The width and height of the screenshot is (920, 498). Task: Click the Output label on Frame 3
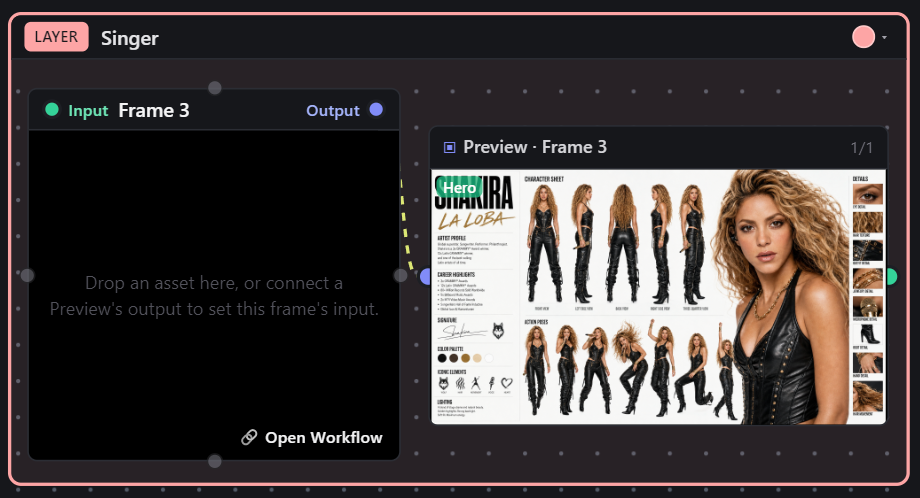(x=333, y=110)
